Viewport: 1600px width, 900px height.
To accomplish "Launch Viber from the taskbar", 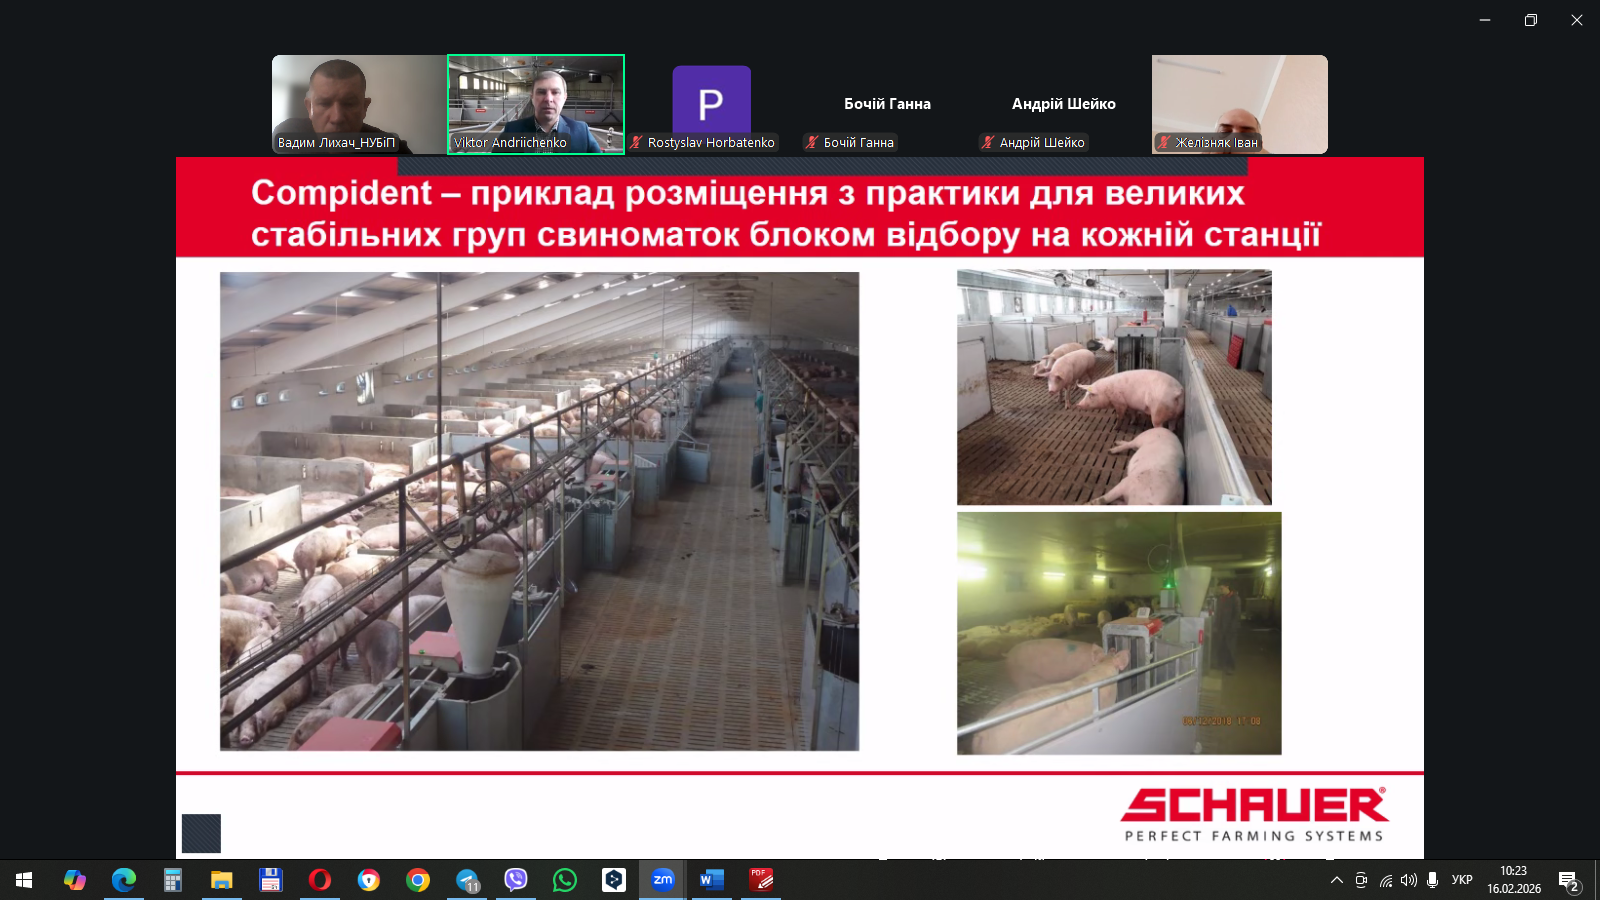I will (516, 880).
